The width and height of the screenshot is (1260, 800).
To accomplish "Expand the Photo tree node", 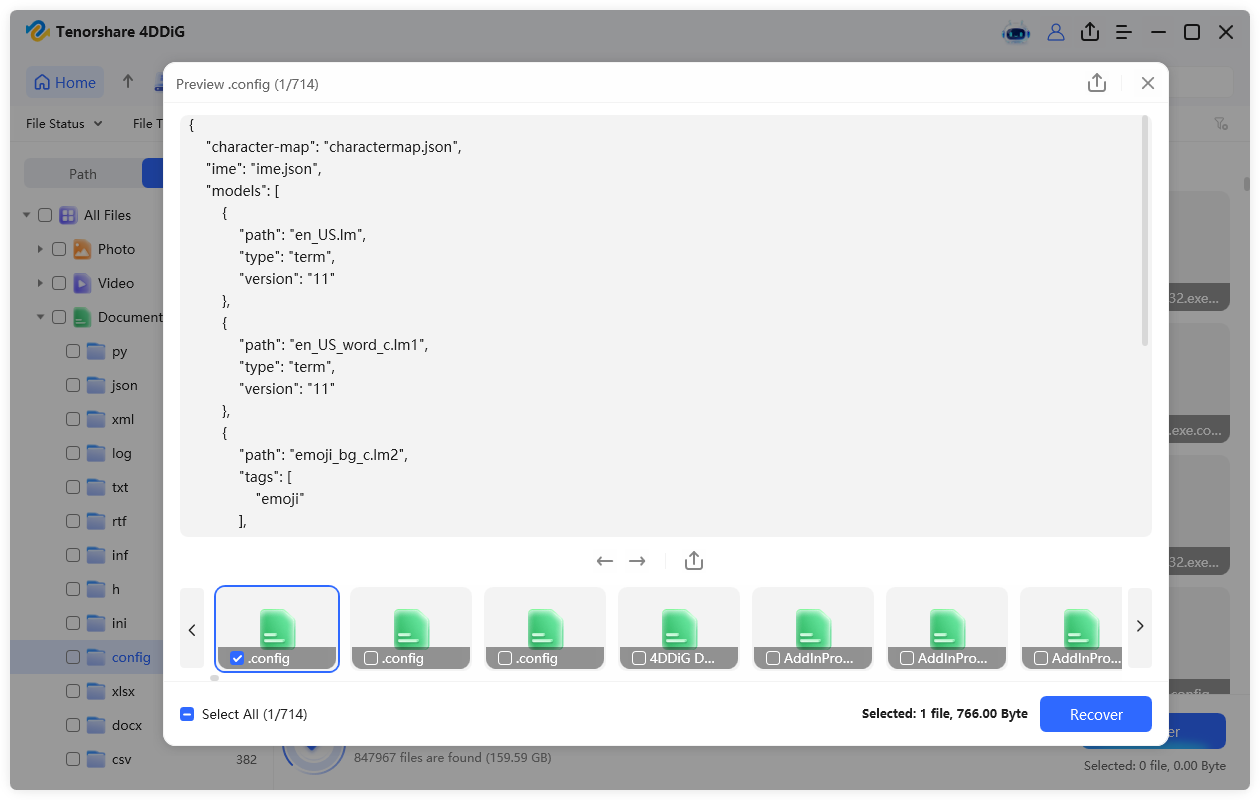I will click(40, 249).
